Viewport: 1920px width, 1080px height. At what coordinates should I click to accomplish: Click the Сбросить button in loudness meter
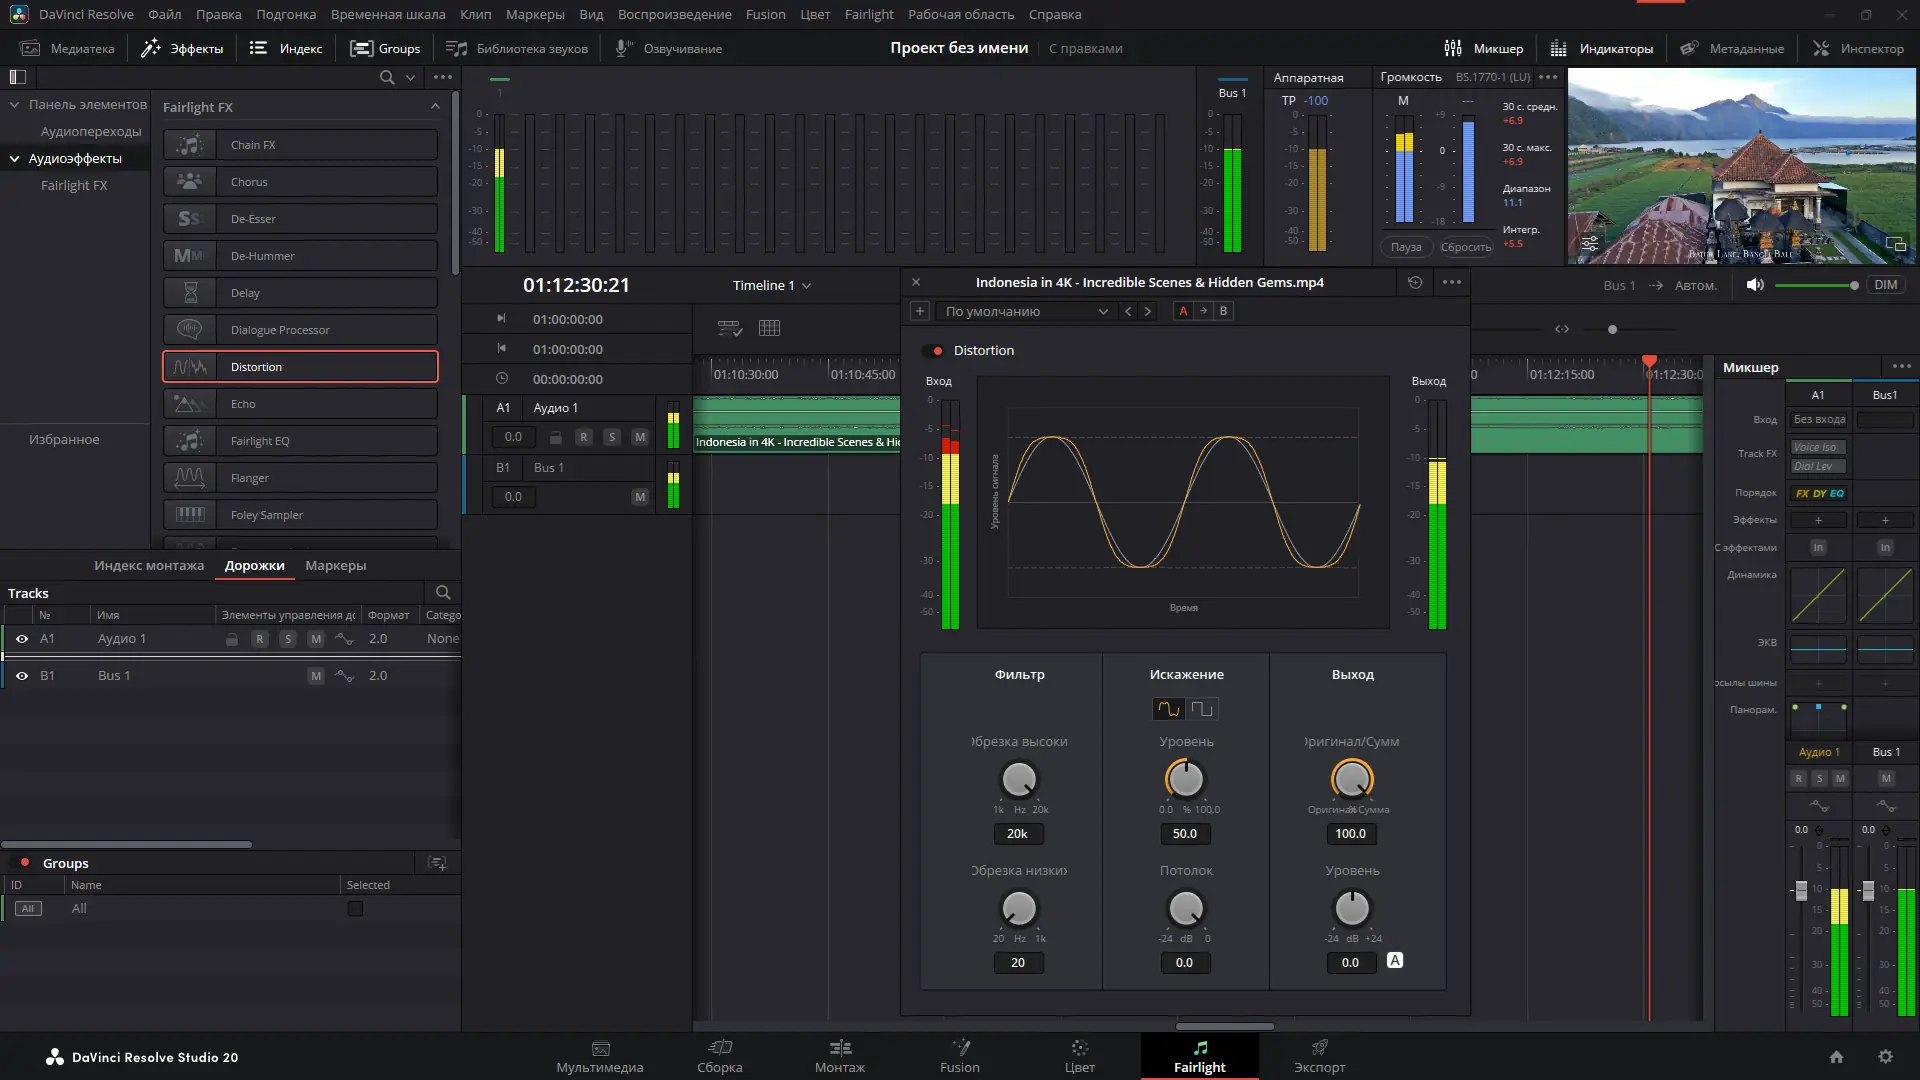[x=1466, y=247]
